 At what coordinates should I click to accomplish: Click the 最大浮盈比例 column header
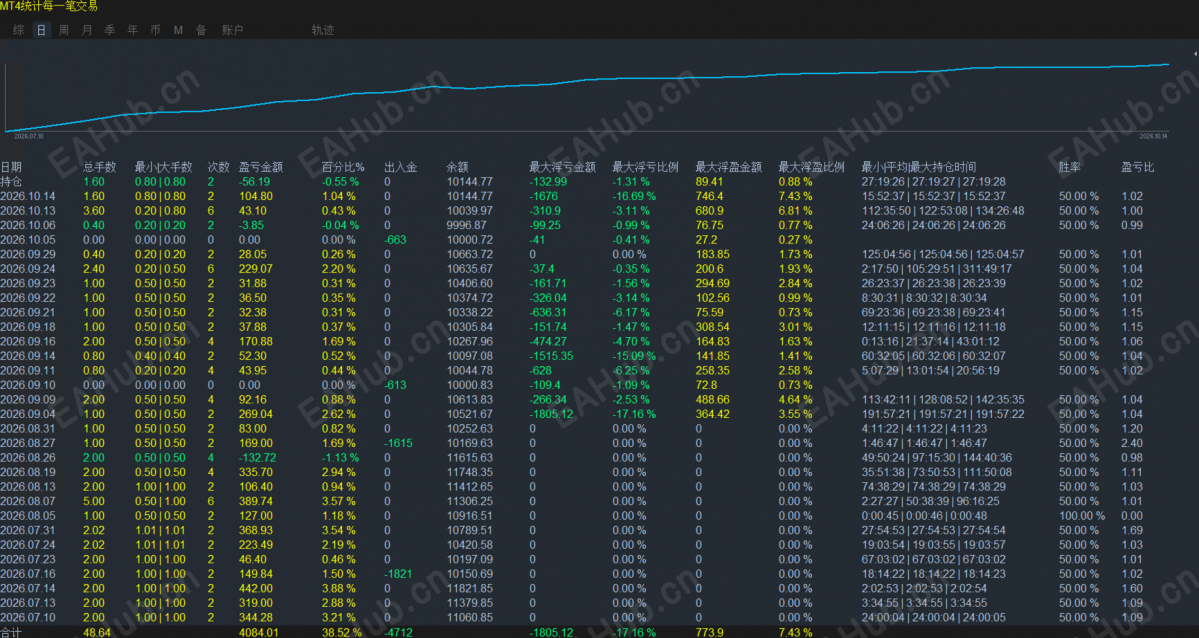pos(811,168)
